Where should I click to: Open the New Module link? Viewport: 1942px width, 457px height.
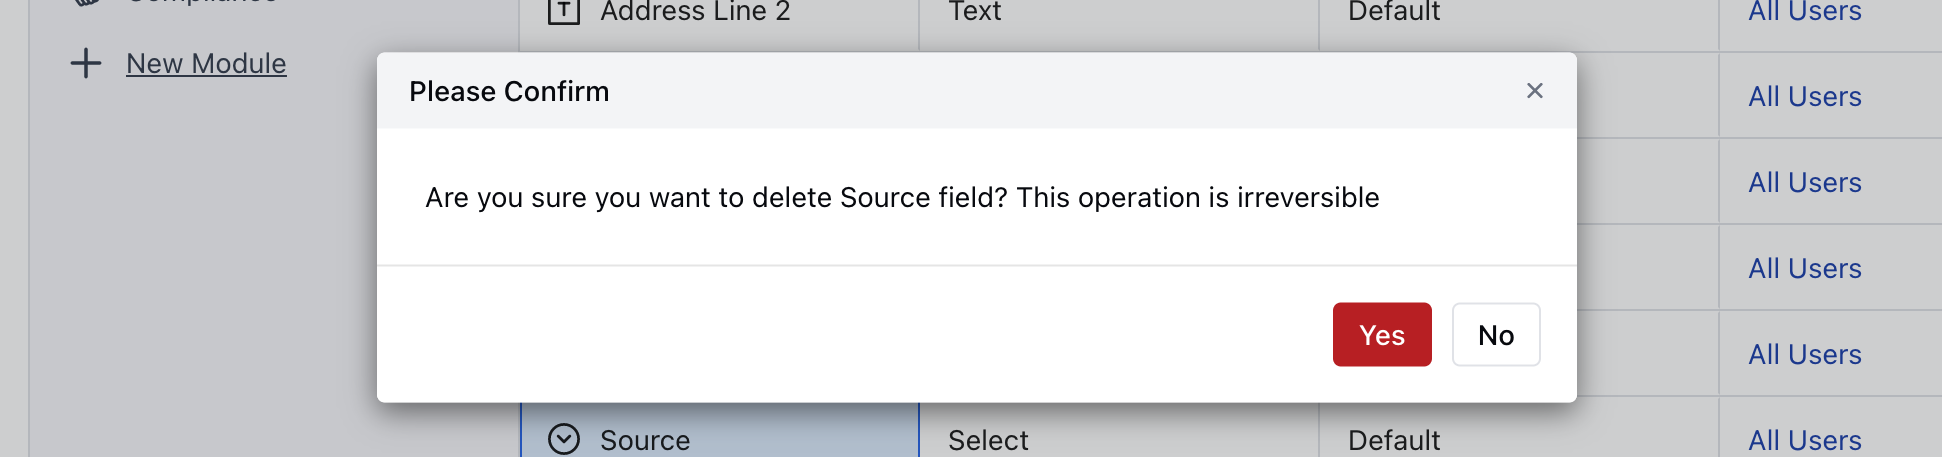(x=206, y=64)
